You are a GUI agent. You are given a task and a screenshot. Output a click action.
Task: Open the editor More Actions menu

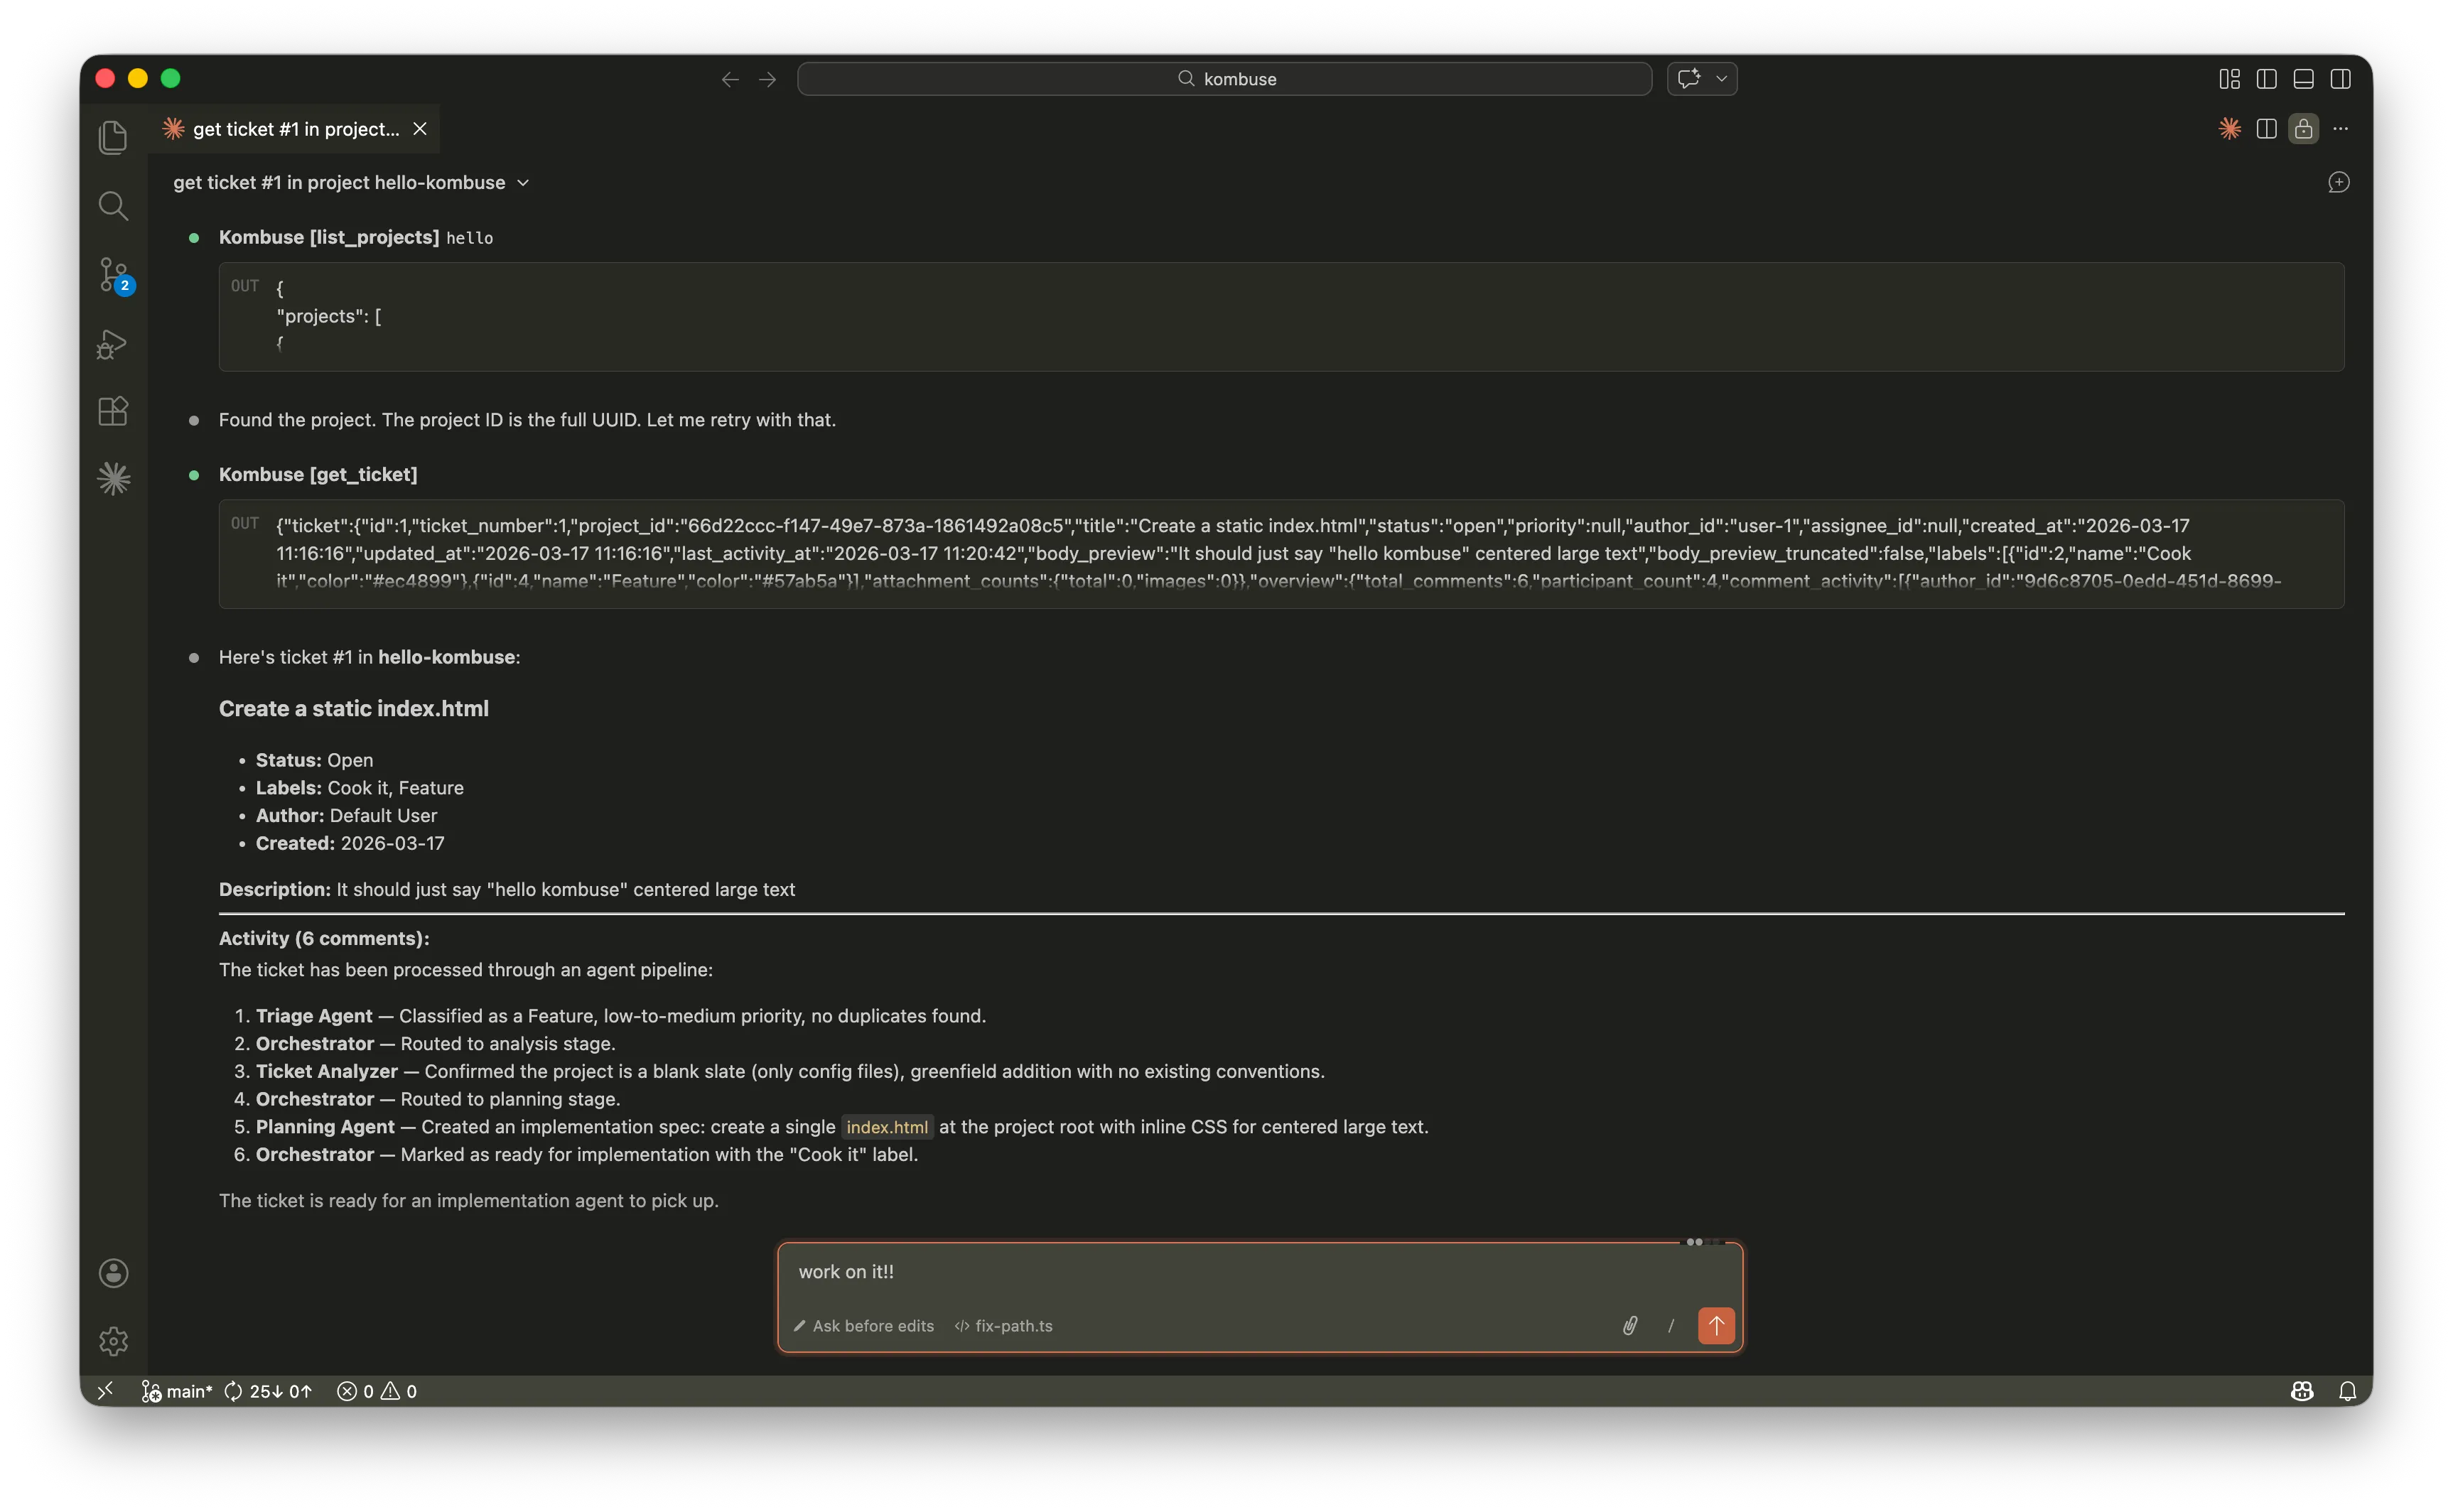2340,128
